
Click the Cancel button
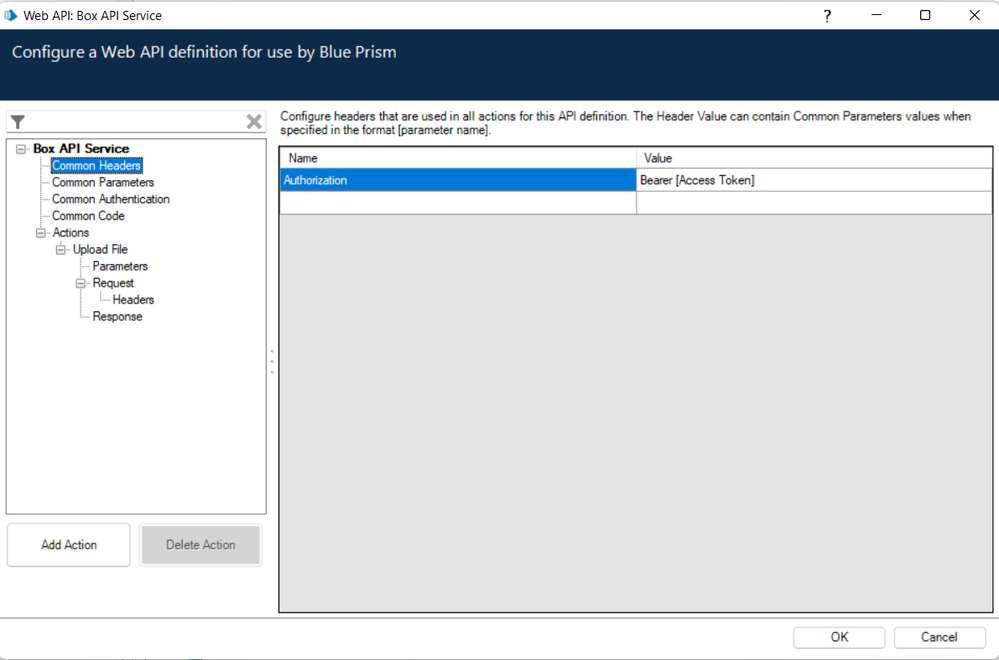coord(939,637)
